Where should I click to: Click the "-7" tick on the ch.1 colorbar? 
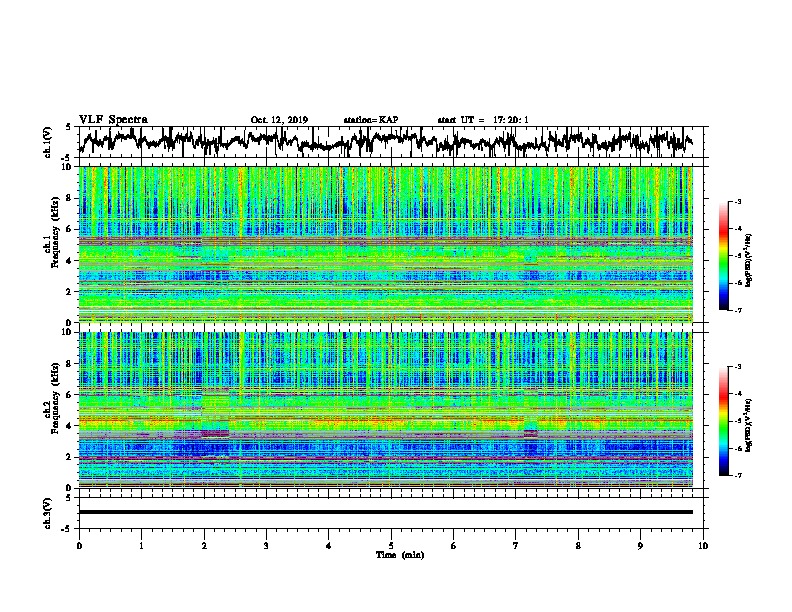[738, 310]
